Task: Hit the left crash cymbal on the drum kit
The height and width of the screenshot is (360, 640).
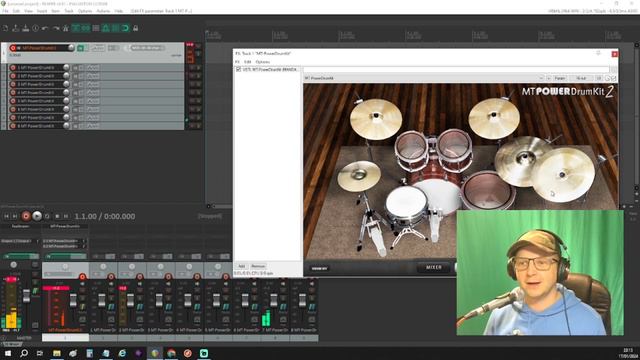Action: coord(376,119)
